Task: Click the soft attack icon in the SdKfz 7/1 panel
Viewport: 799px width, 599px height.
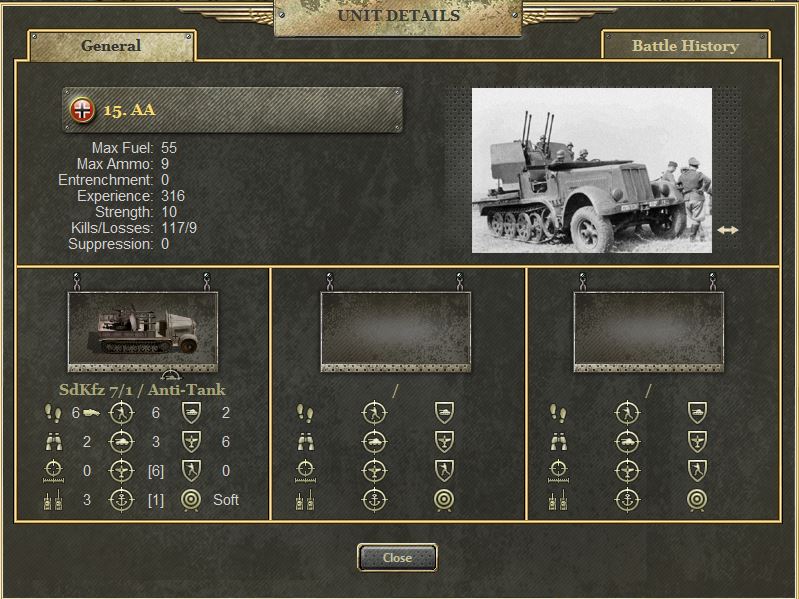Action: coord(121,413)
